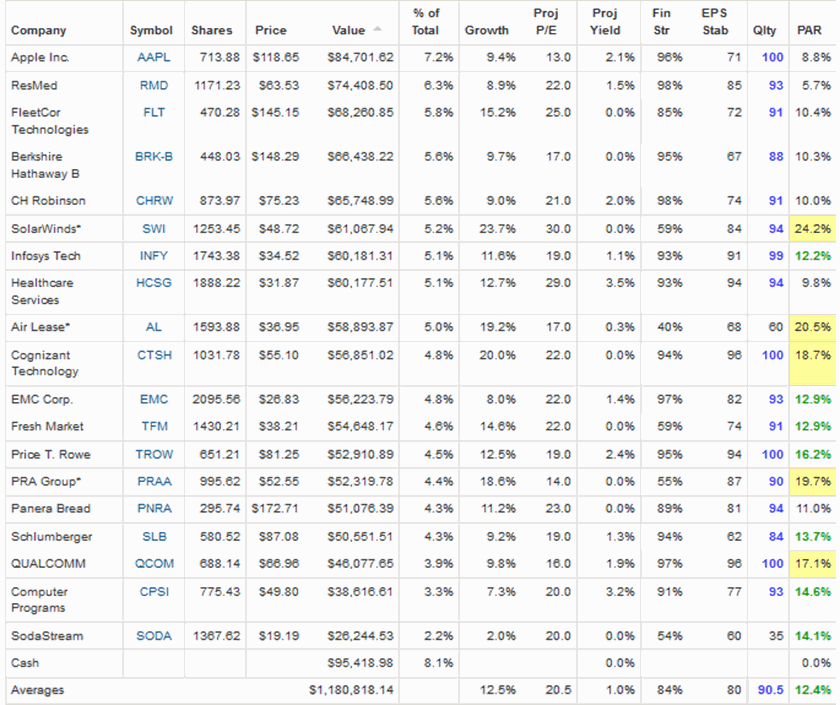Viewport: 840px width, 705px height.
Task: Click the highlighted 17.1% PAR for QUALCOMM
Action: pos(812,563)
